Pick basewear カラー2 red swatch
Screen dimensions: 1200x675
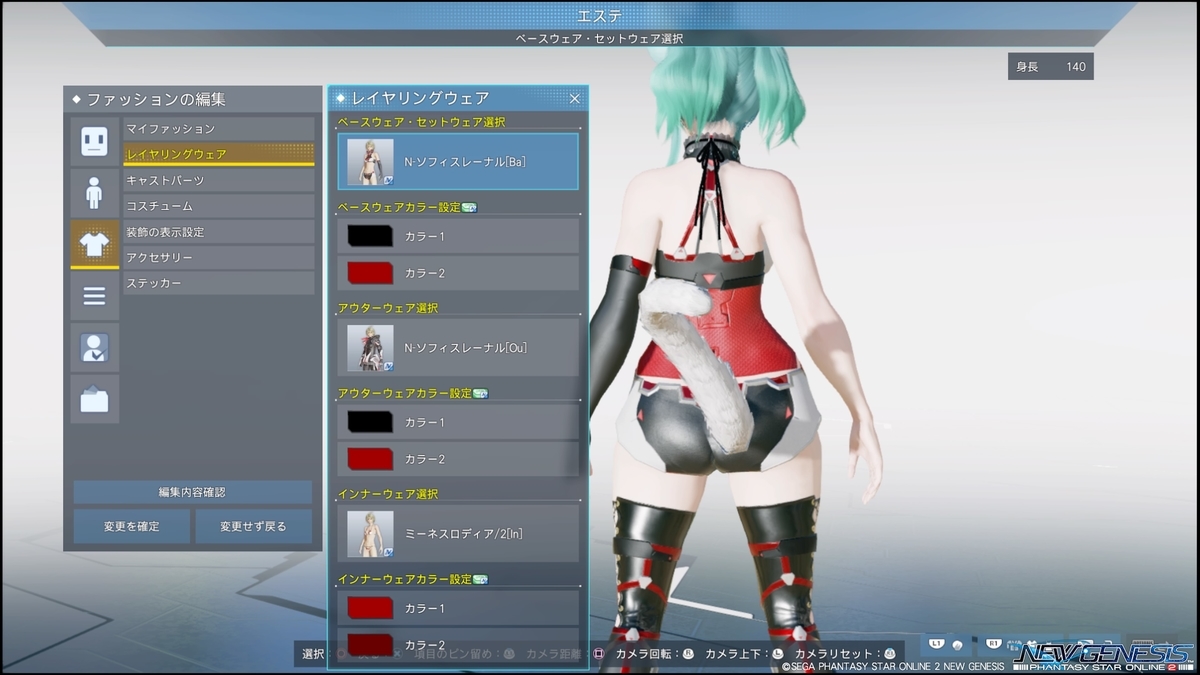tap(370, 272)
